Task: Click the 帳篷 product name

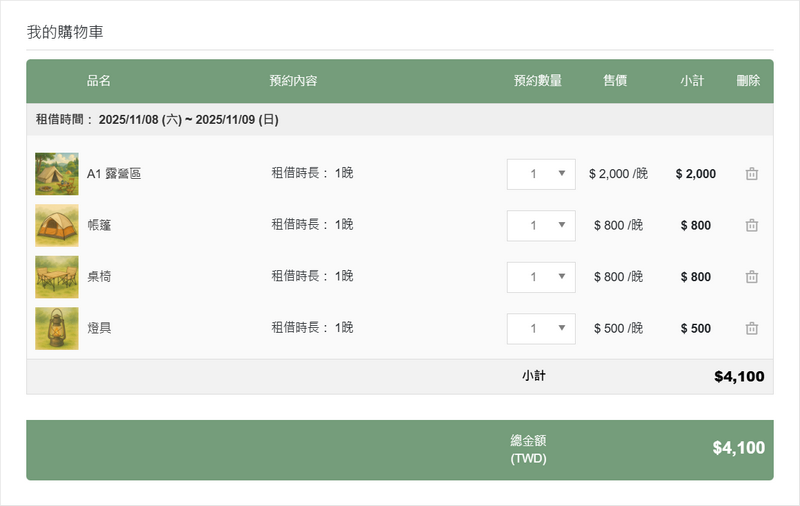Action: point(99,225)
